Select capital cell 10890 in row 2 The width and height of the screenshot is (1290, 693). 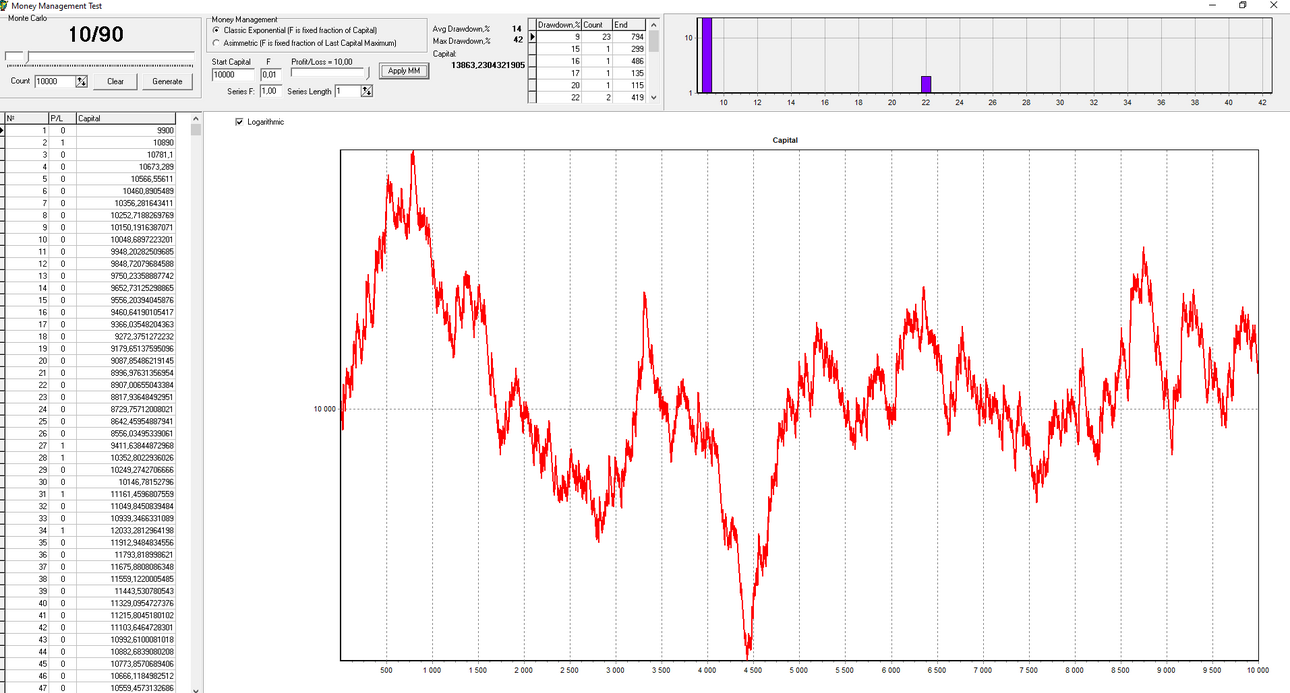pyautogui.click(x=126, y=143)
